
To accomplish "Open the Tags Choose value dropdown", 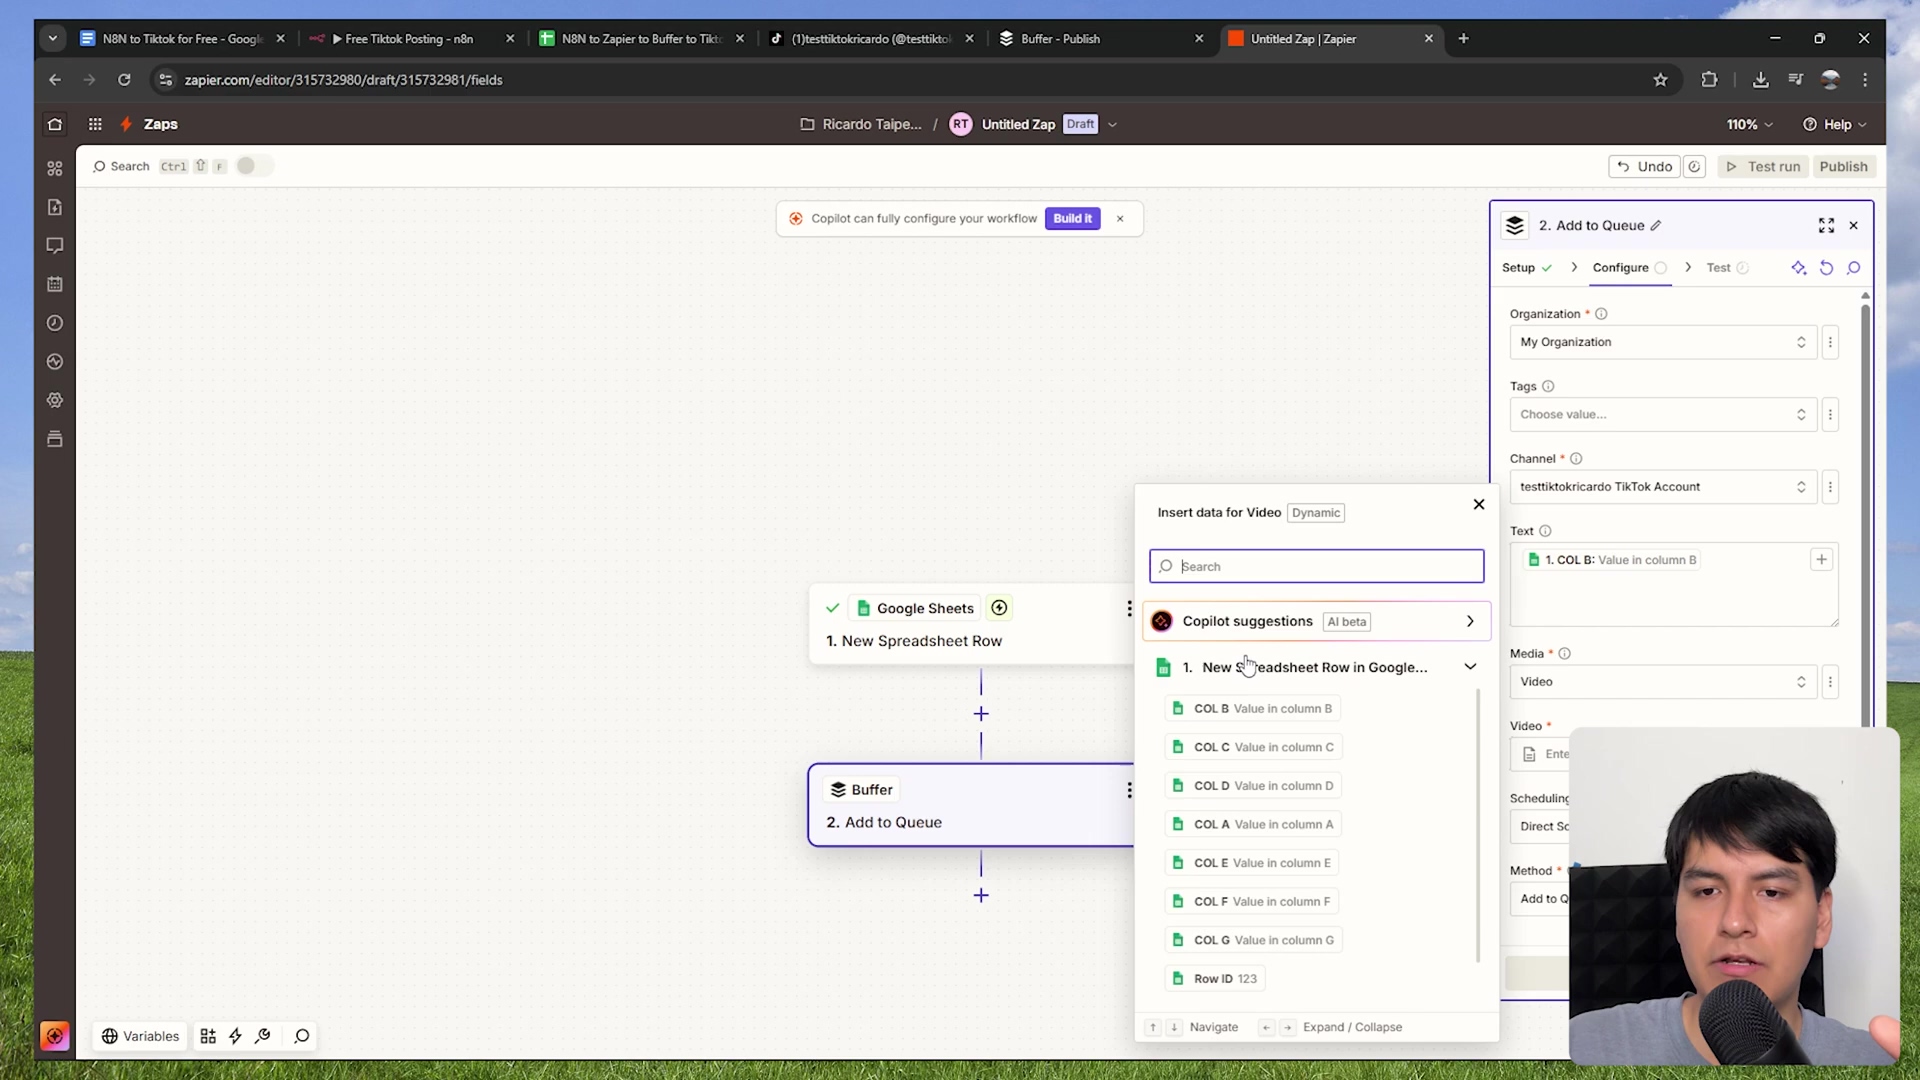I will coord(1662,414).
